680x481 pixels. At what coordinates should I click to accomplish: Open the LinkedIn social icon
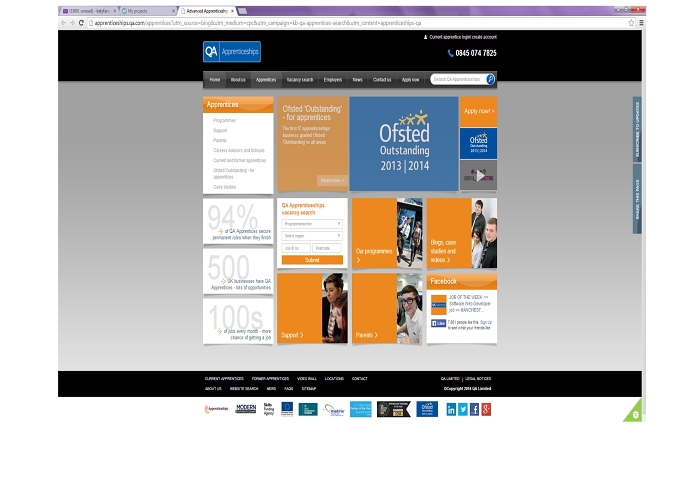coord(451,409)
